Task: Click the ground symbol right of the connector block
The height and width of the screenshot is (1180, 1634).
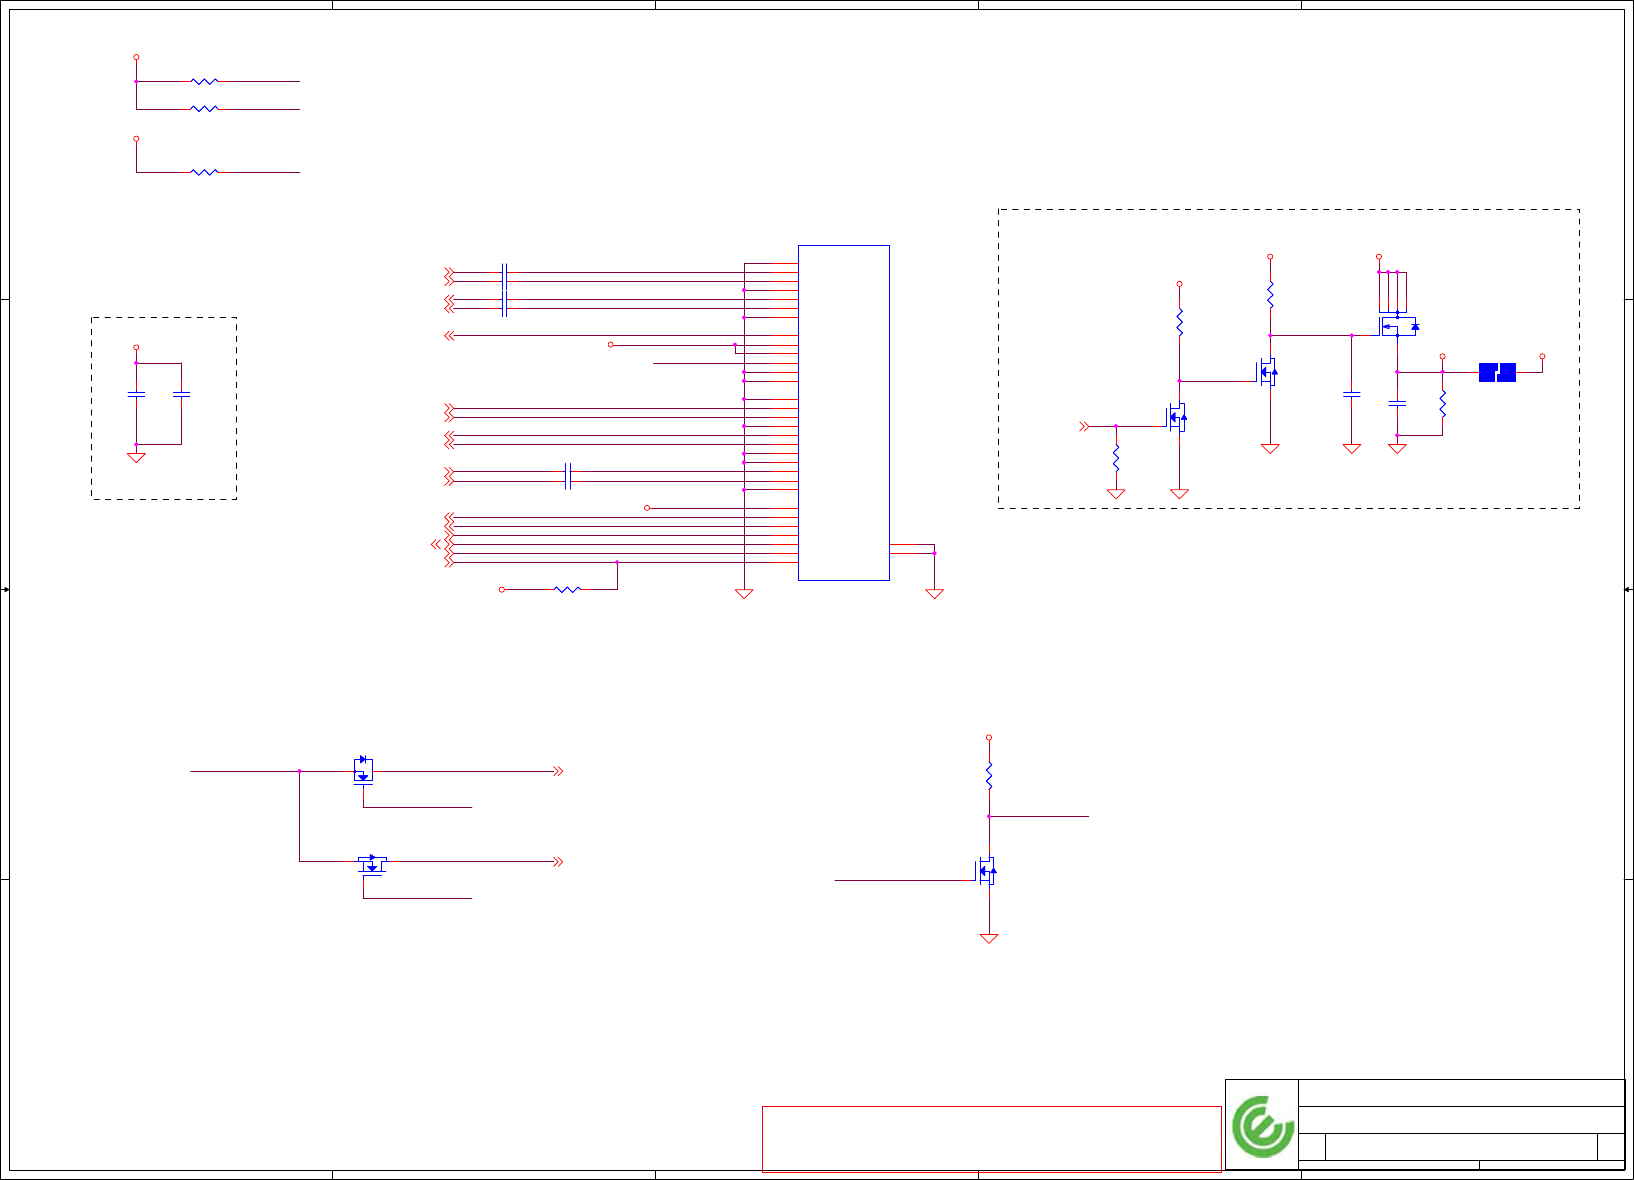Action: pos(935,593)
